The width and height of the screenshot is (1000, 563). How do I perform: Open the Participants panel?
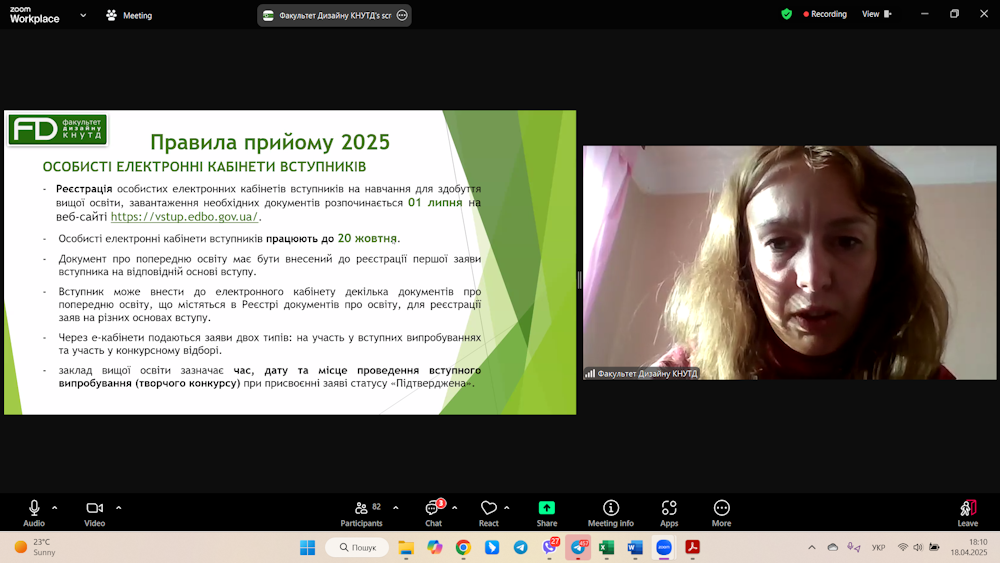(362, 513)
